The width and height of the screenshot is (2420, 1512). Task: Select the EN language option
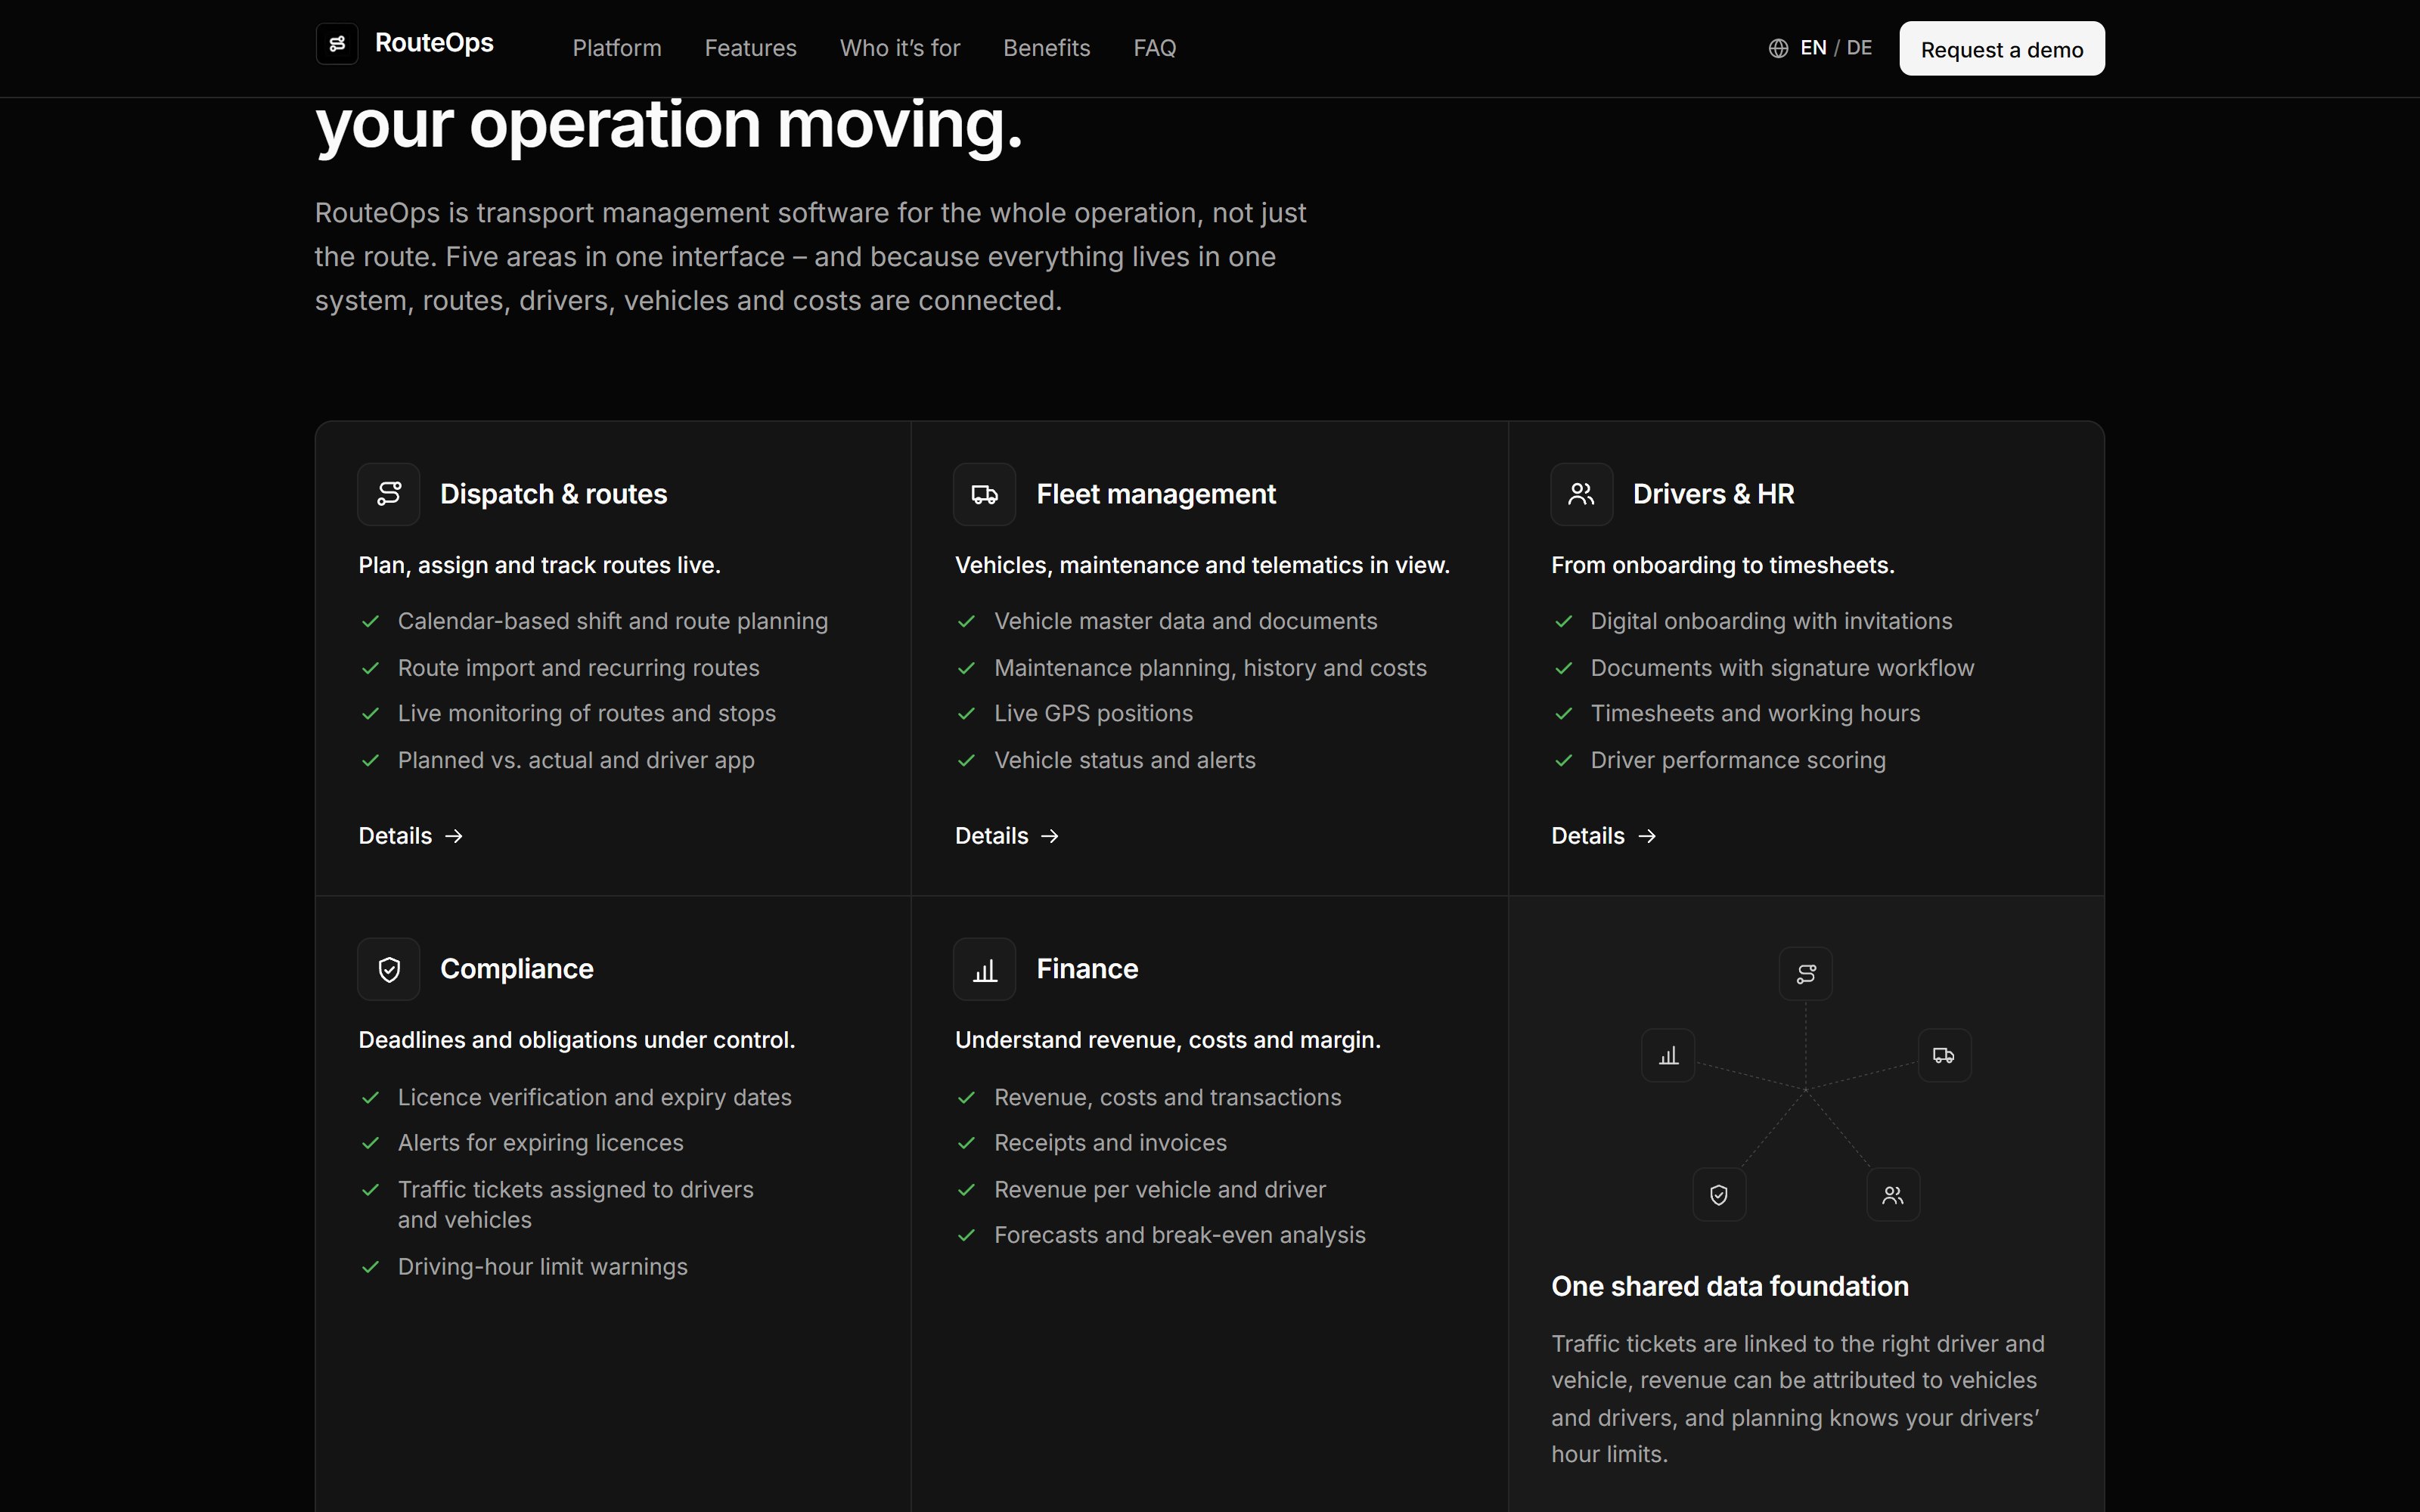pos(1813,48)
